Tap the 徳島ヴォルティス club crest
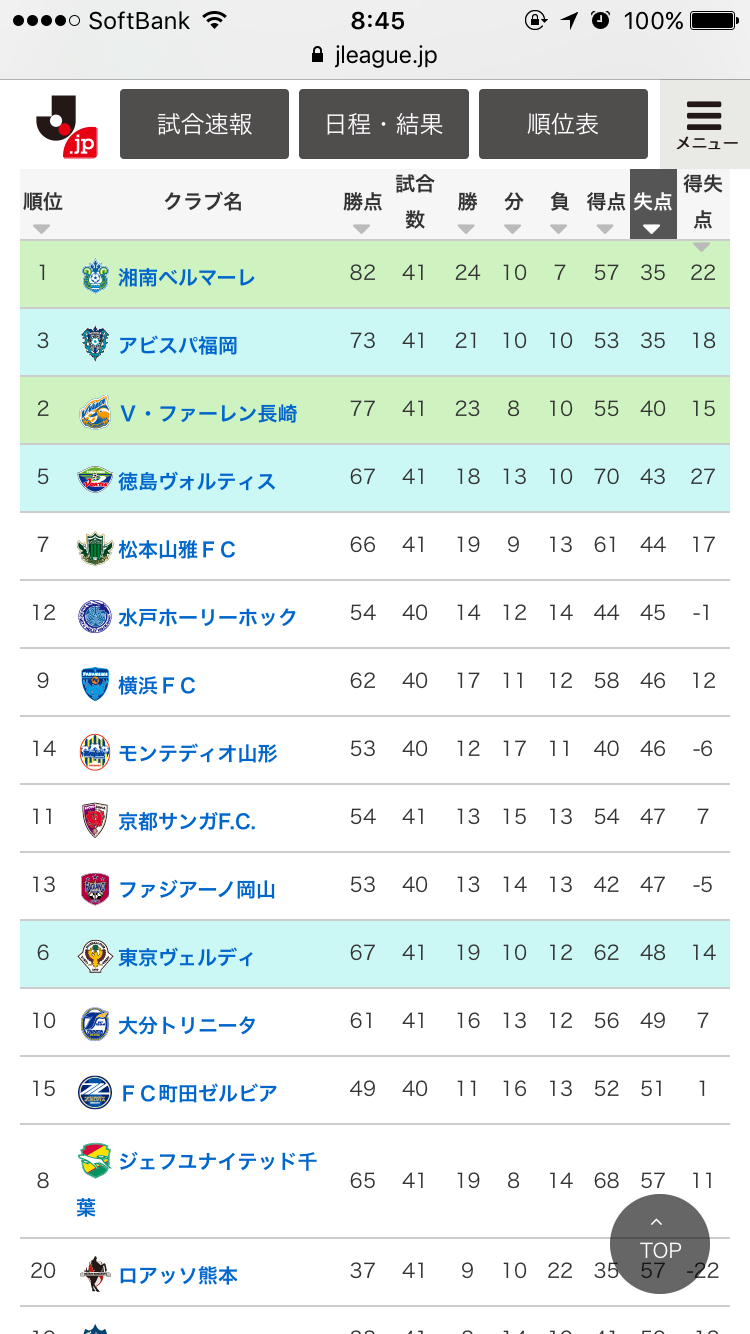Screen dimensions: 750x1334 tap(95, 480)
